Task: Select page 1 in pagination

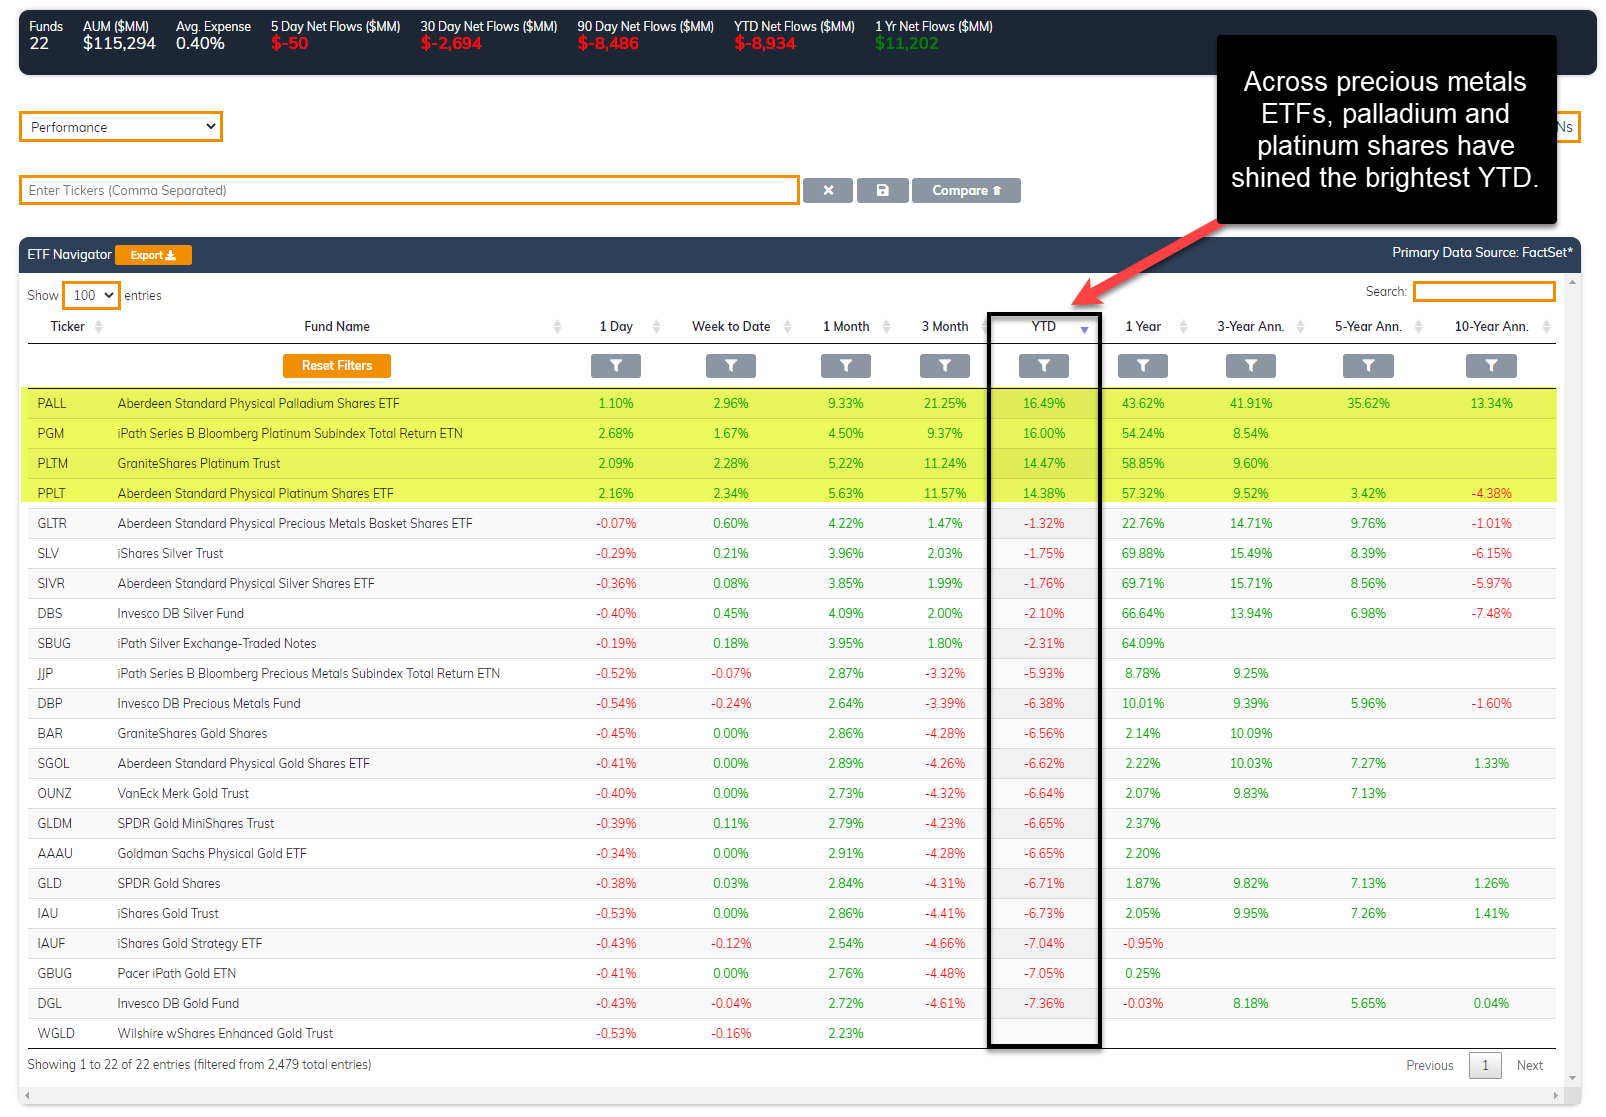Action: point(1485,1066)
